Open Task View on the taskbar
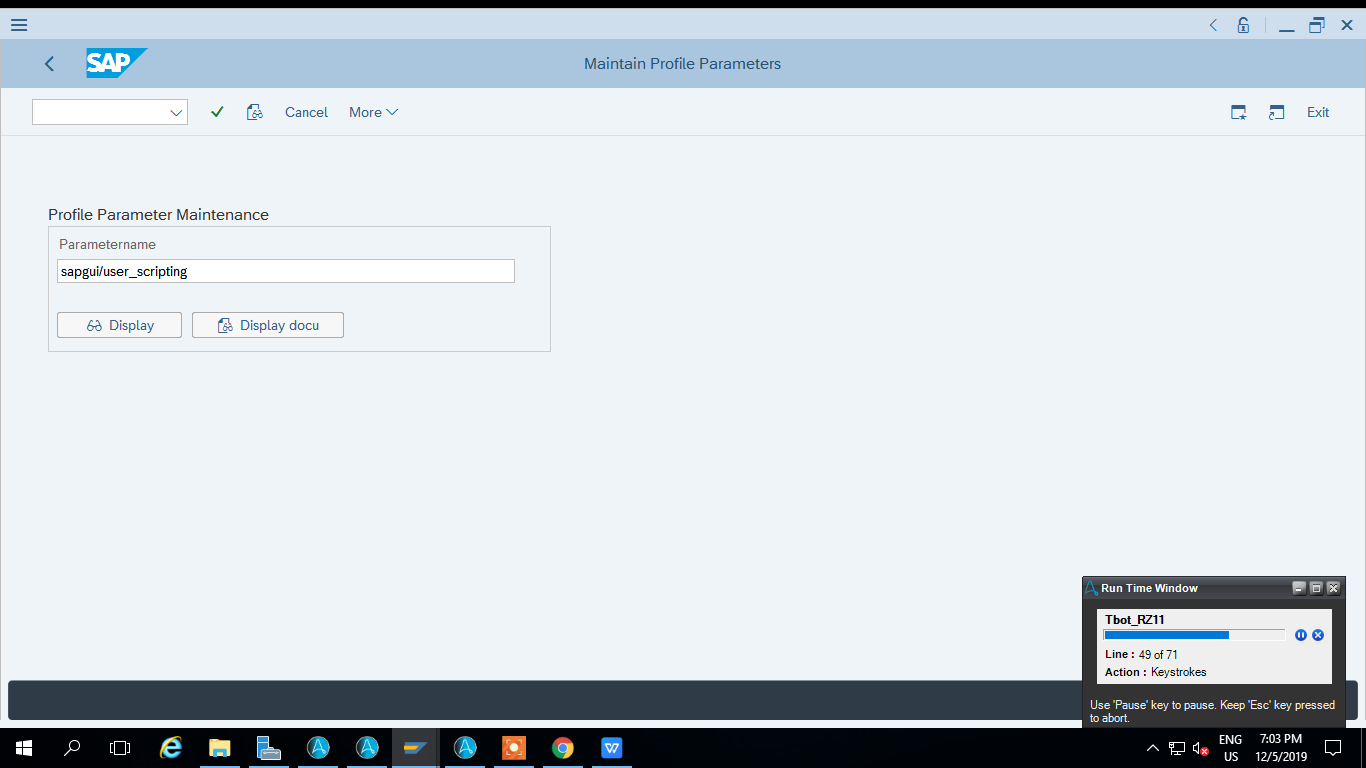1366x768 pixels. coord(120,748)
